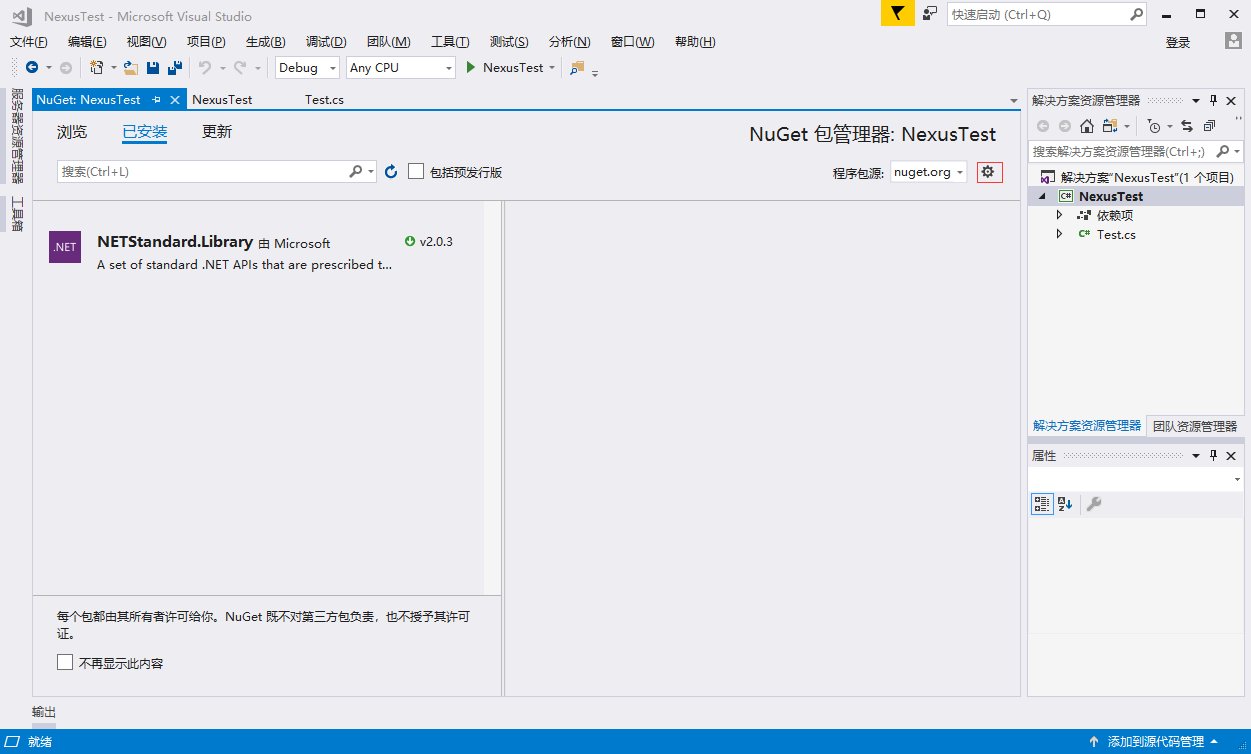Open the 调试(D) menu
The height and width of the screenshot is (754, 1251).
(x=326, y=41)
